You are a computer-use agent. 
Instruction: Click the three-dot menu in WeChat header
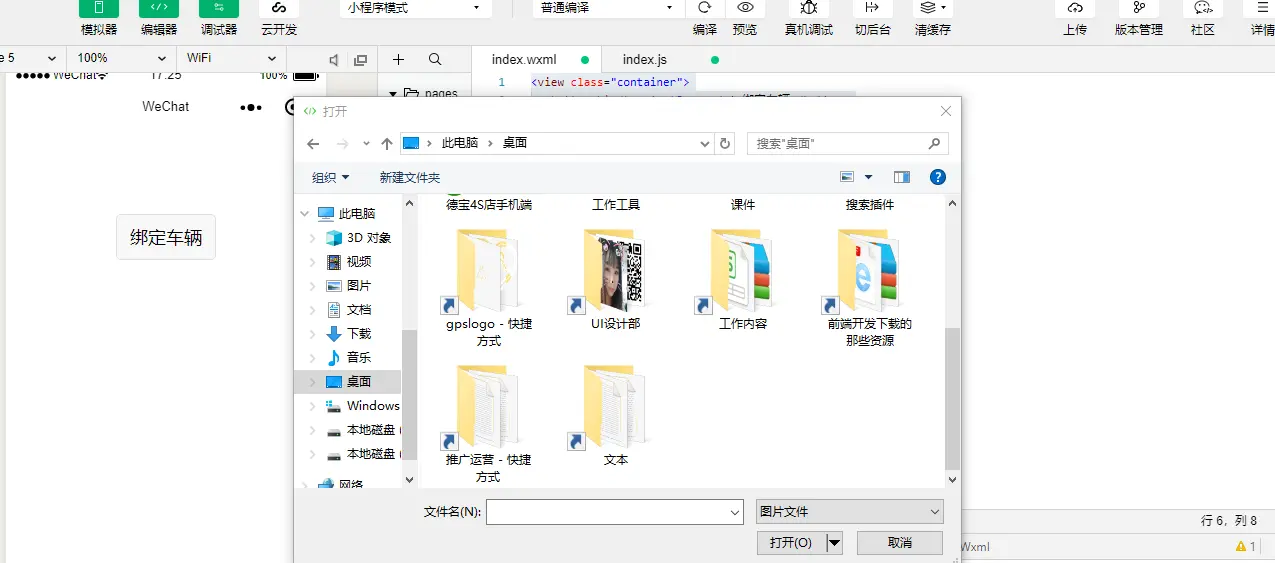tap(250, 107)
